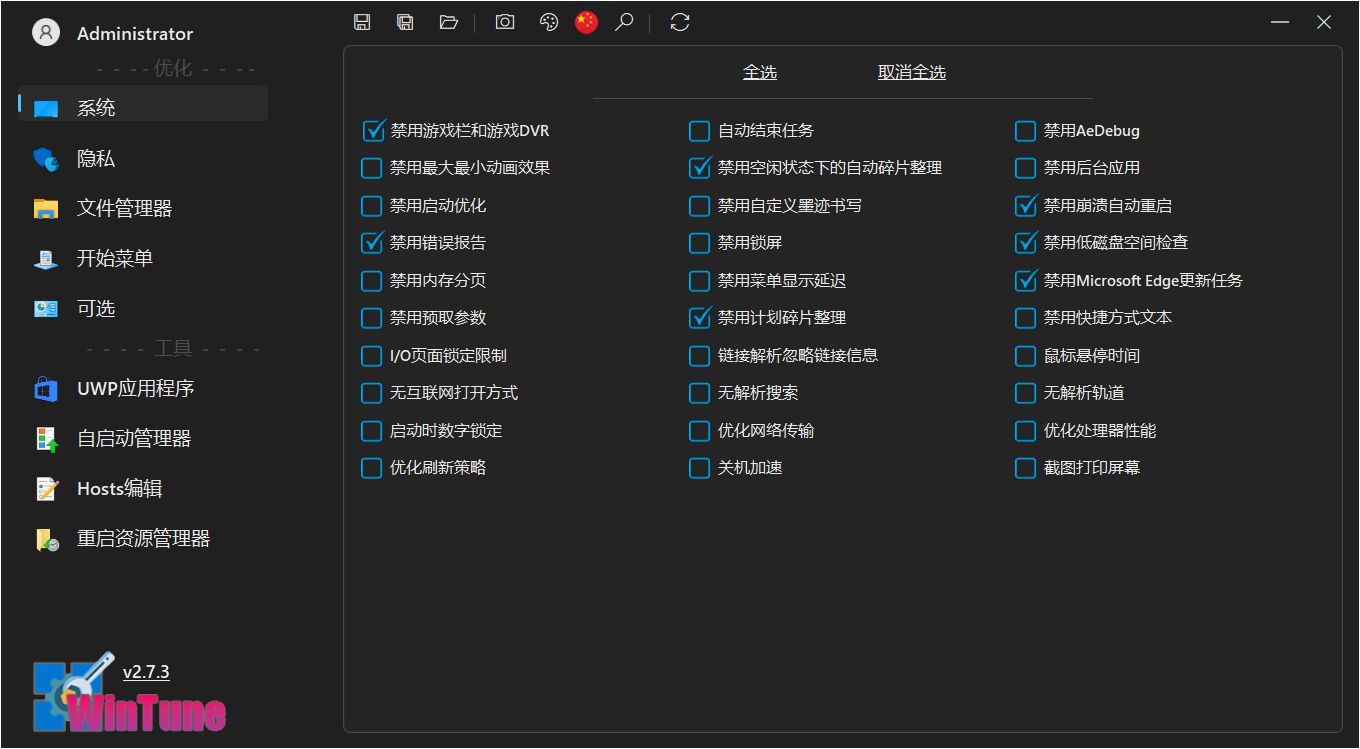Check 禁用锁屏
This screenshot has width=1360, height=749.
(700, 243)
